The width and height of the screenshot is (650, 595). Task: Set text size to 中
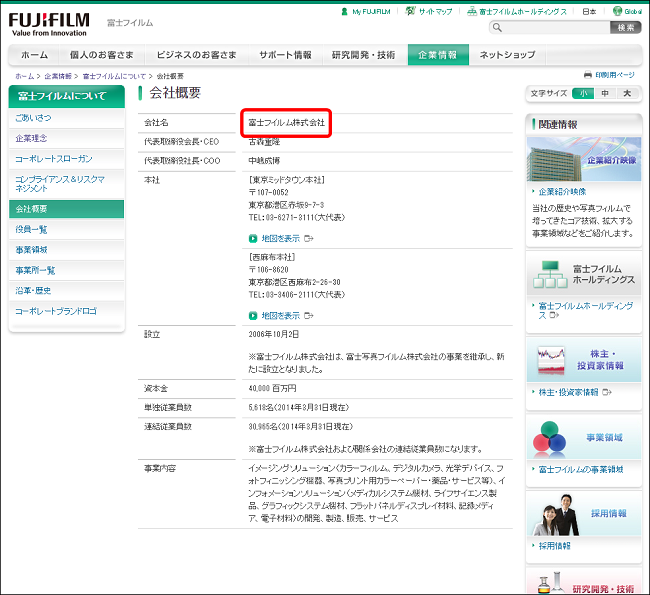[605, 93]
